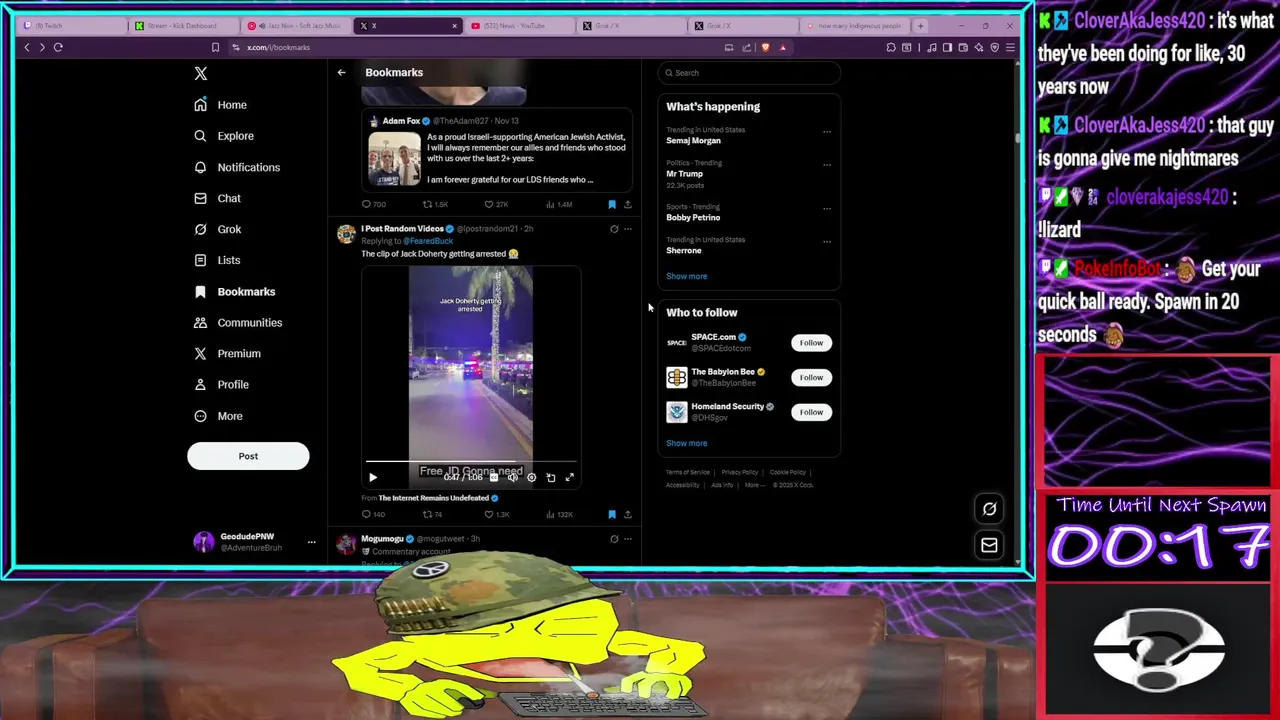Expand video to fullscreen
The image size is (1280, 720).
point(569,478)
